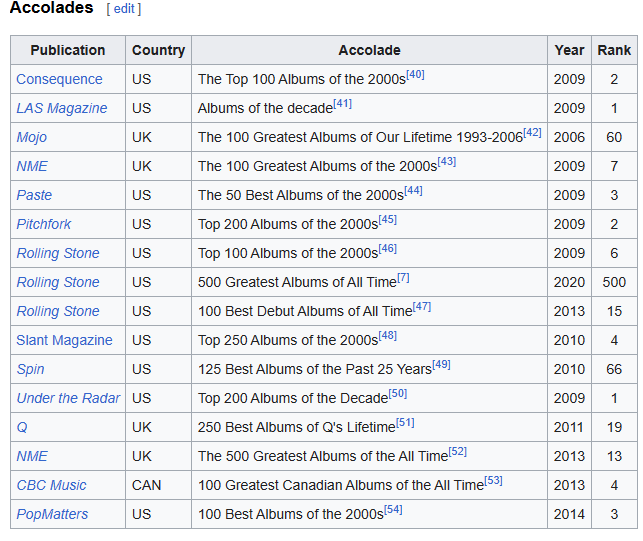The image size is (643, 541).
Task: Jump to citation reference 44
Action: tap(413, 191)
